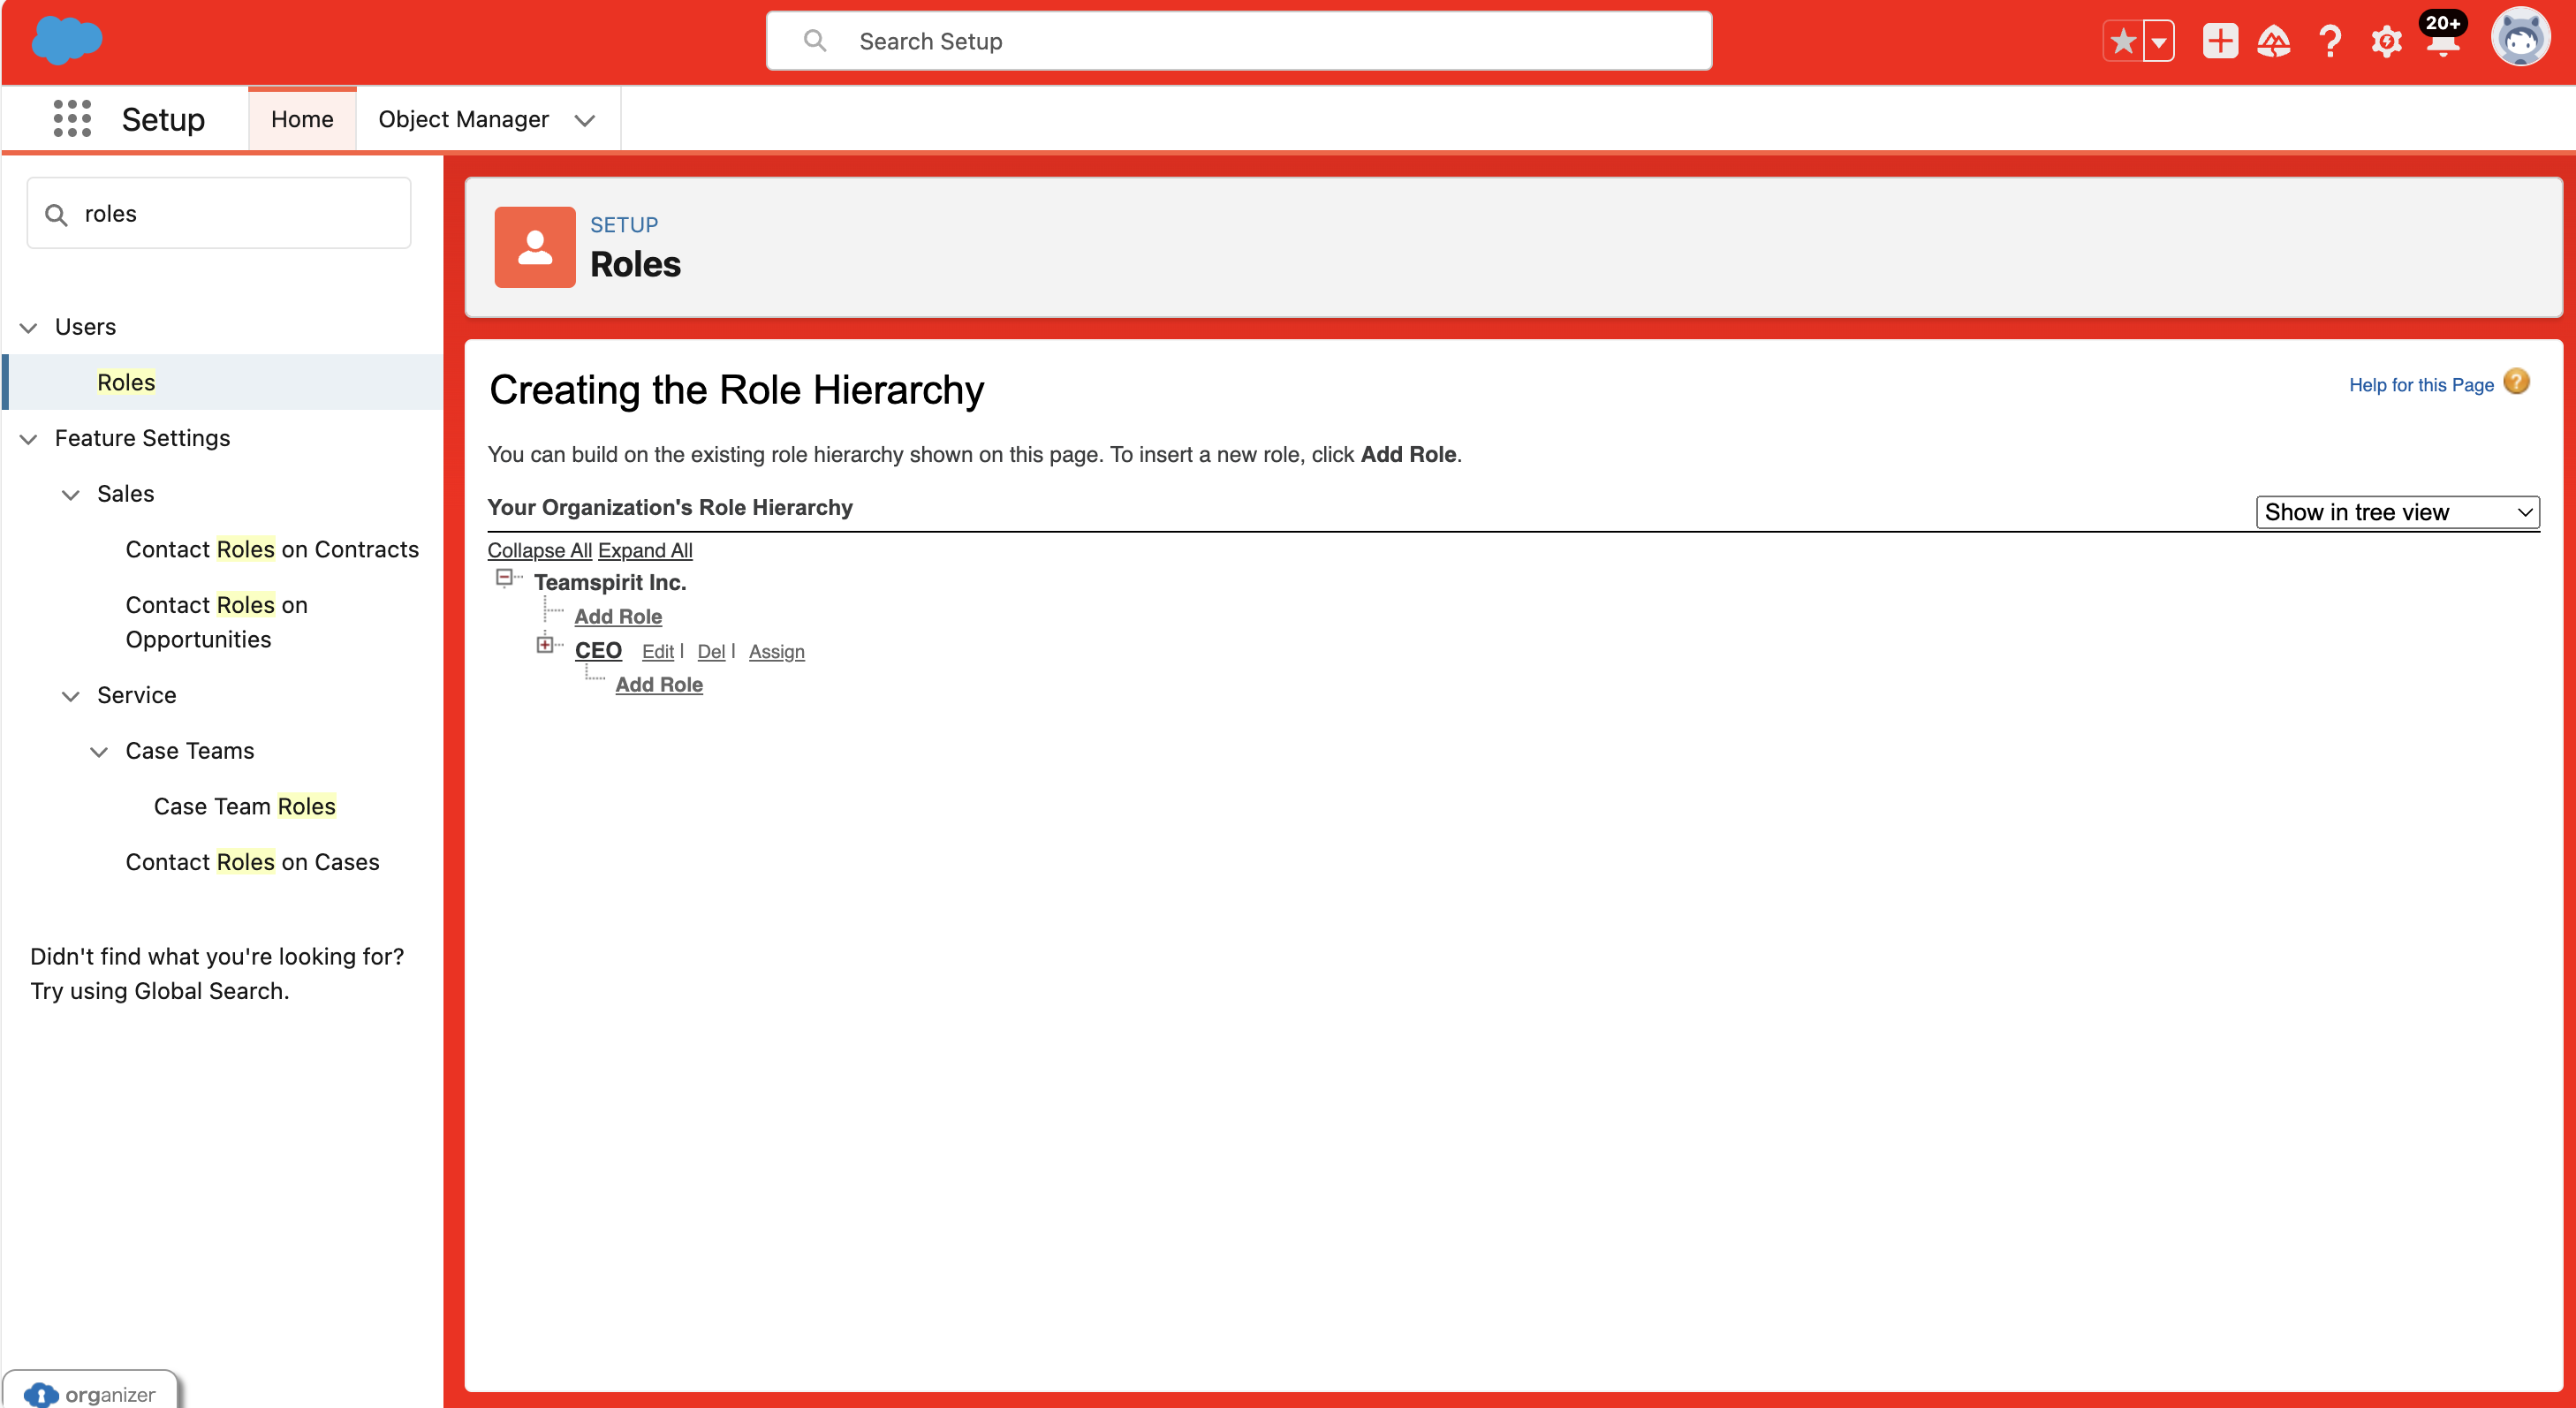Click Add Role under Teamspirit Inc.
2576x1408 pixels.
click(618, 616)
